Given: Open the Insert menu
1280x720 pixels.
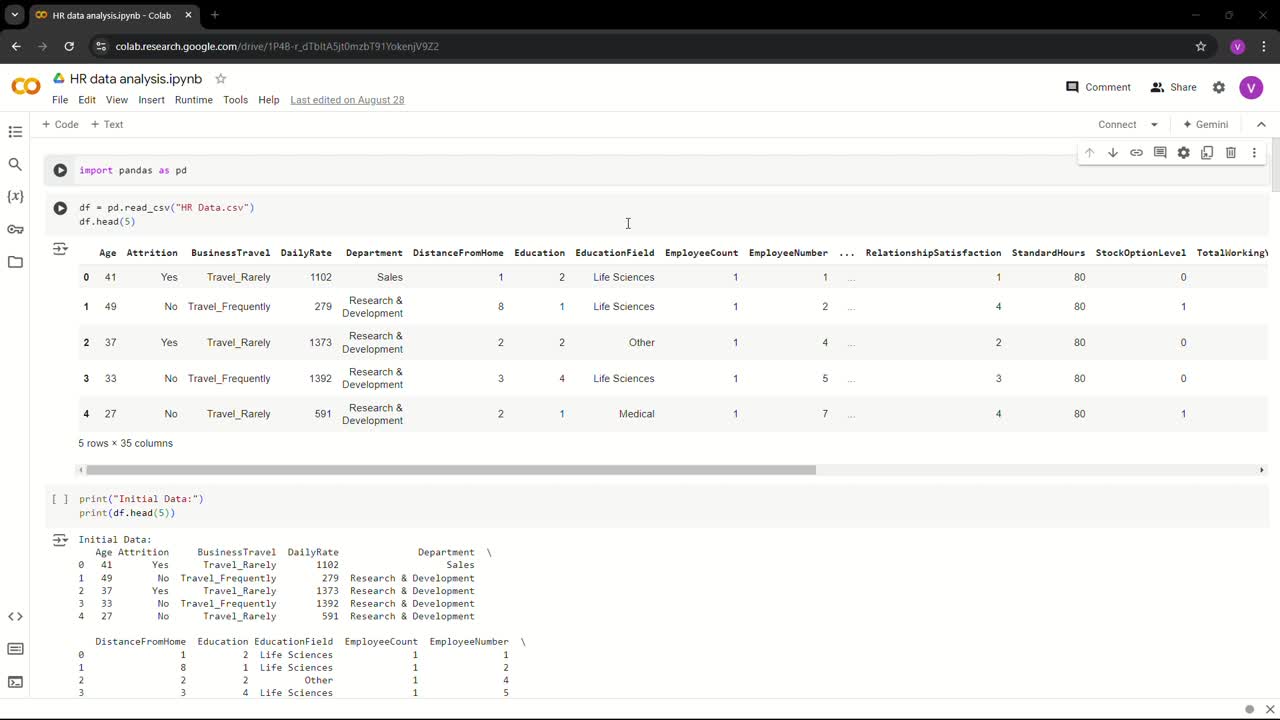Looking at the screenshot, I should pyautogui.click(x=151, y=100).
